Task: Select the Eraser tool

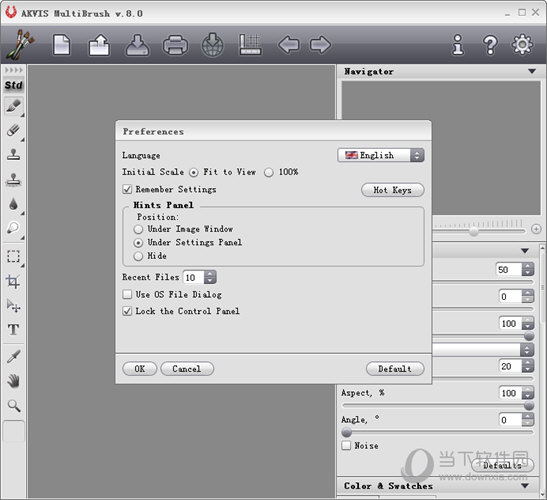Action: point(14,130)
